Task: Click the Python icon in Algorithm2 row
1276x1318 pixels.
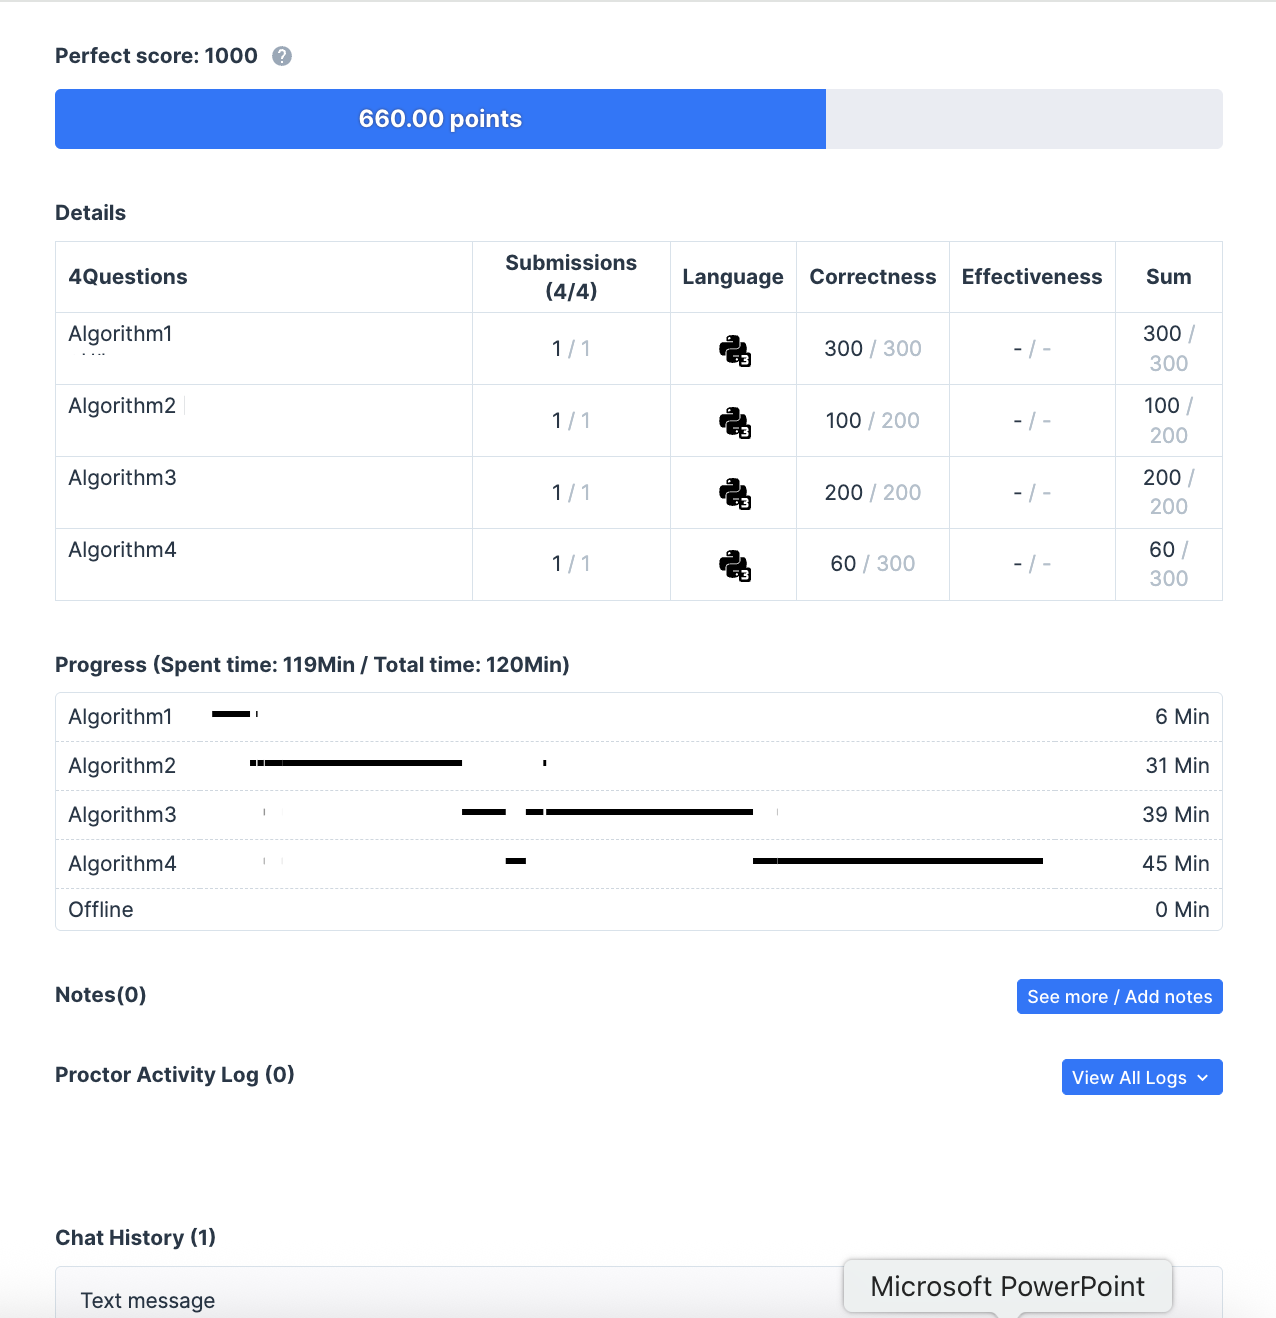Action: [734, 422]
